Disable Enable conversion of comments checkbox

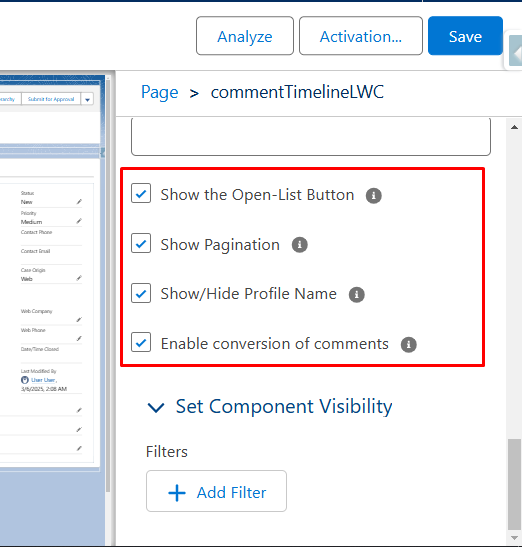[x=141, y=342]
